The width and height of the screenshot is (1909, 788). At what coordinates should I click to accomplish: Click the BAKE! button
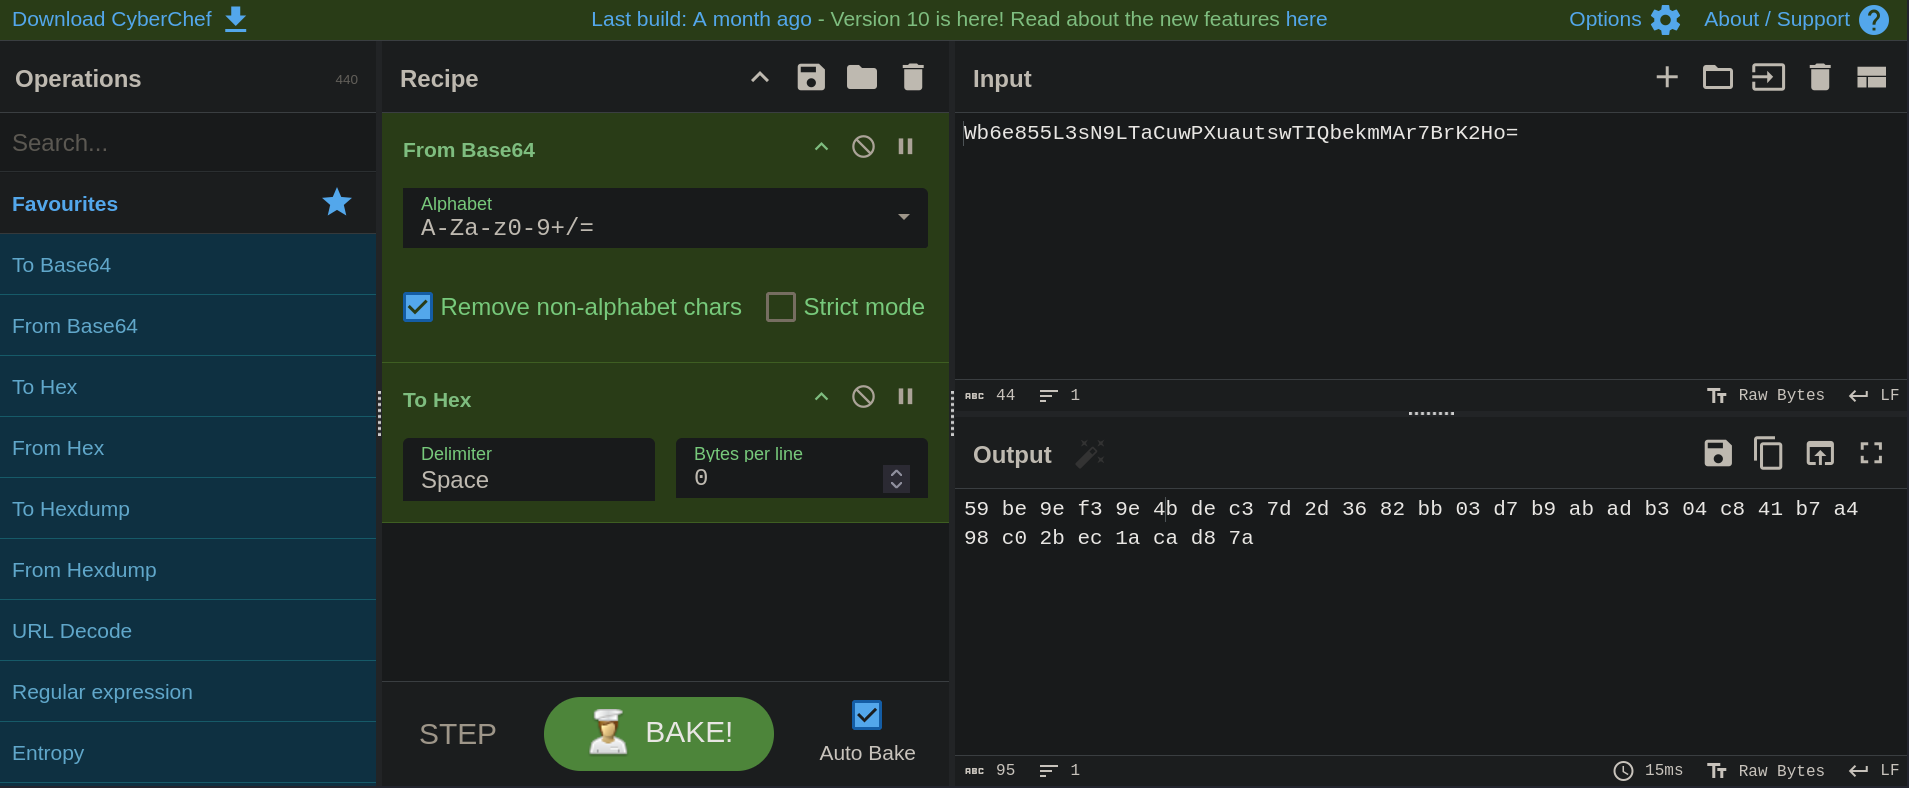point(659,734)
